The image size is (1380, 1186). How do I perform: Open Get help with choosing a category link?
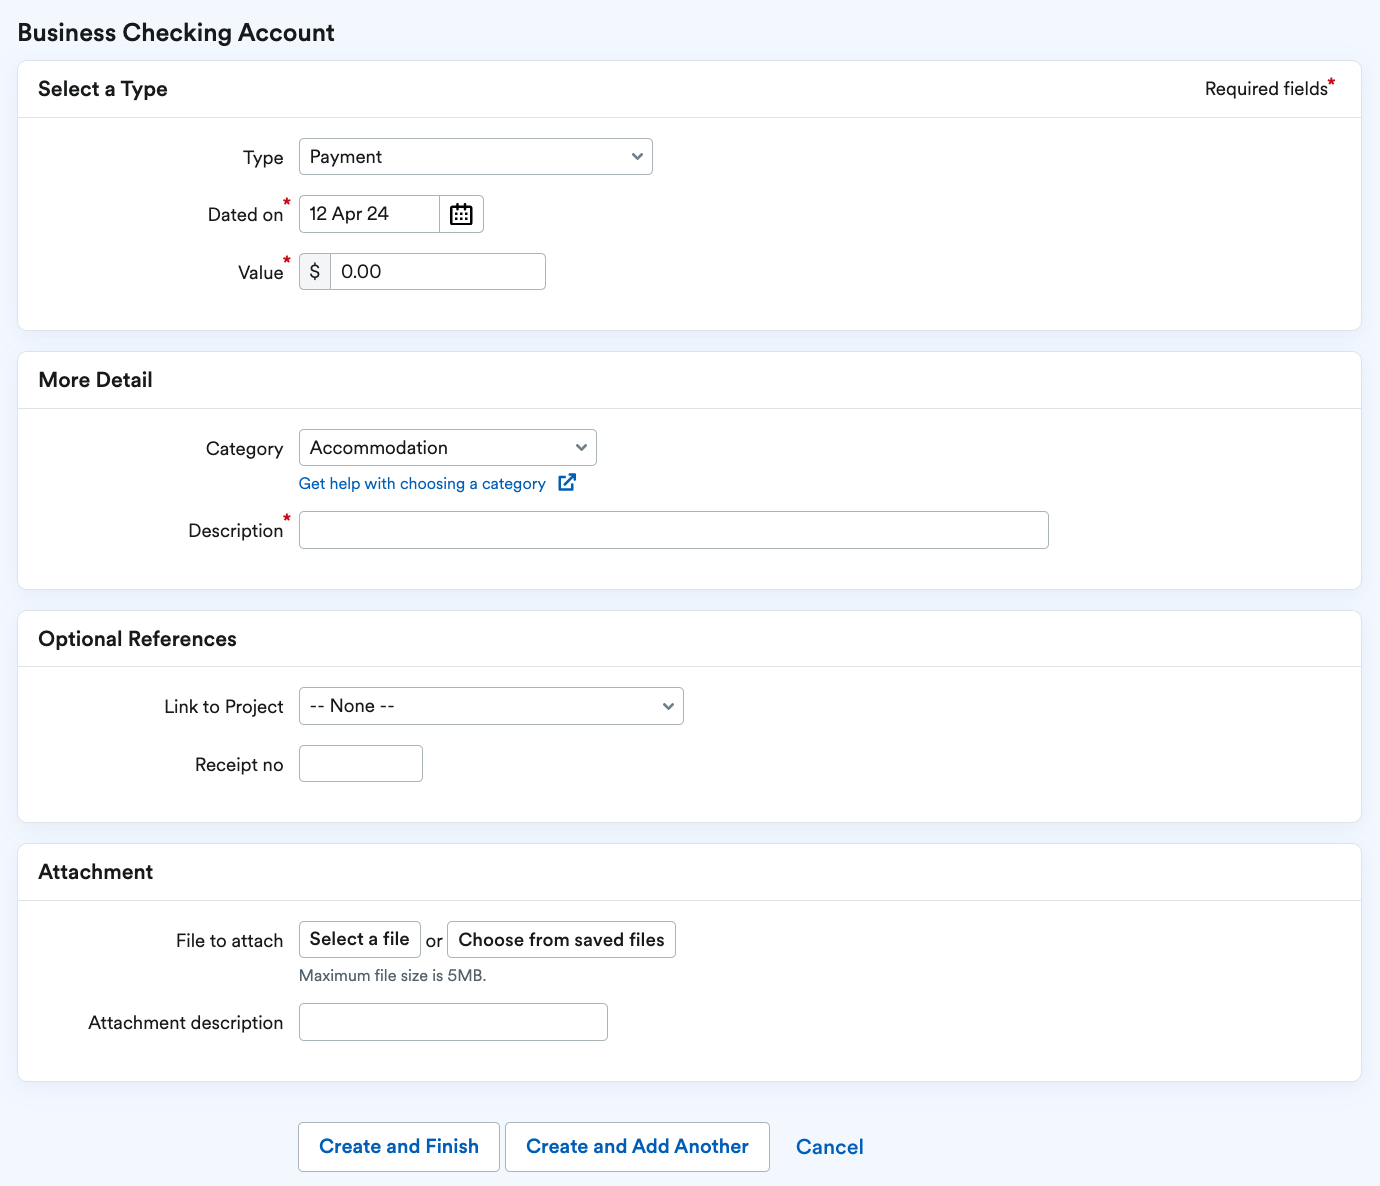point(422,484)
